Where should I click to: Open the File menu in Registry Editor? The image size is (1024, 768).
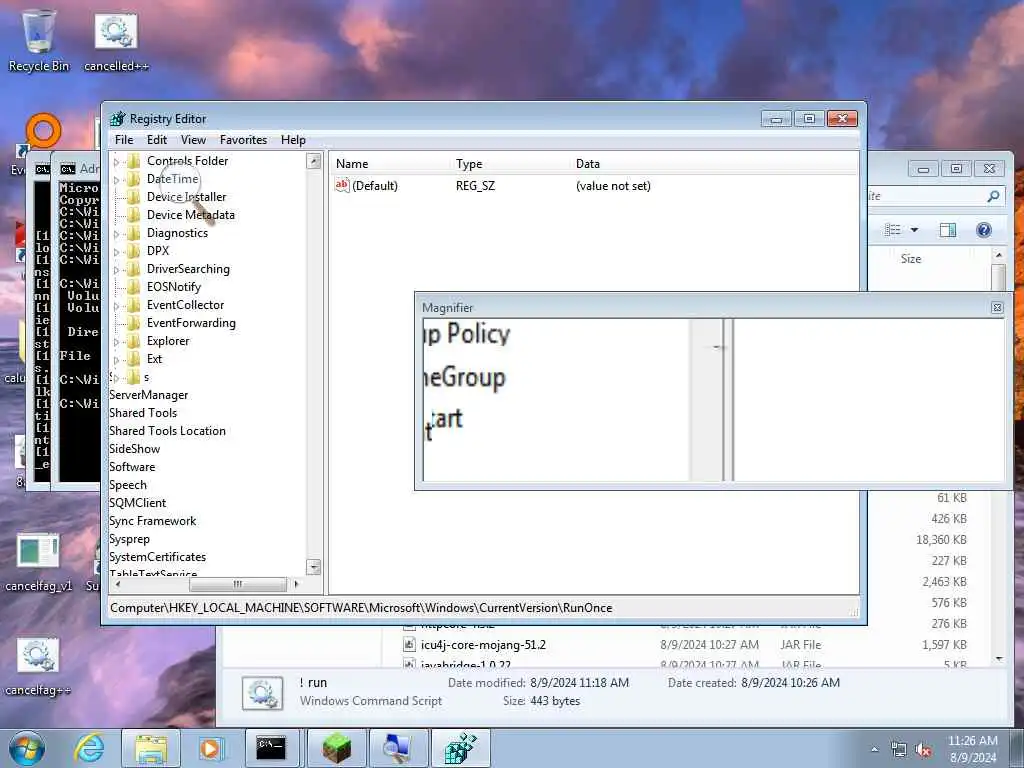pyautogui.click(x=124, y=140)
